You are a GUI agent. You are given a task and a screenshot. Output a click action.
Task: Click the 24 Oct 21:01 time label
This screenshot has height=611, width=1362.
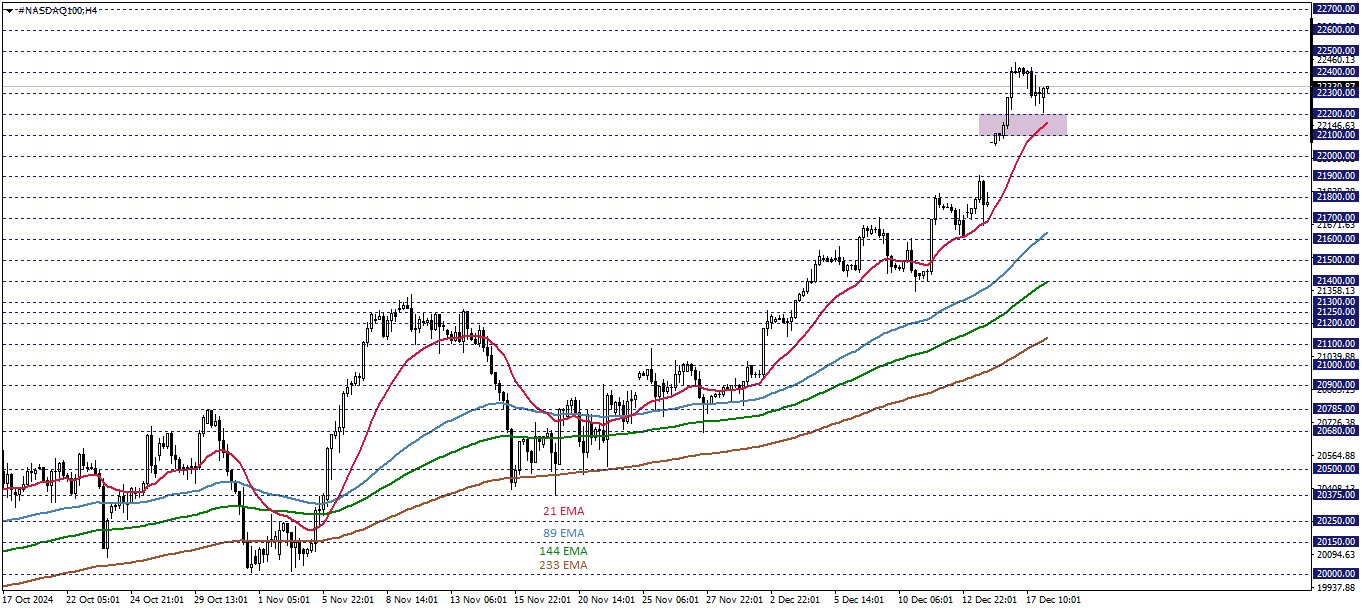pyautogui.click(x=156, y=600)
